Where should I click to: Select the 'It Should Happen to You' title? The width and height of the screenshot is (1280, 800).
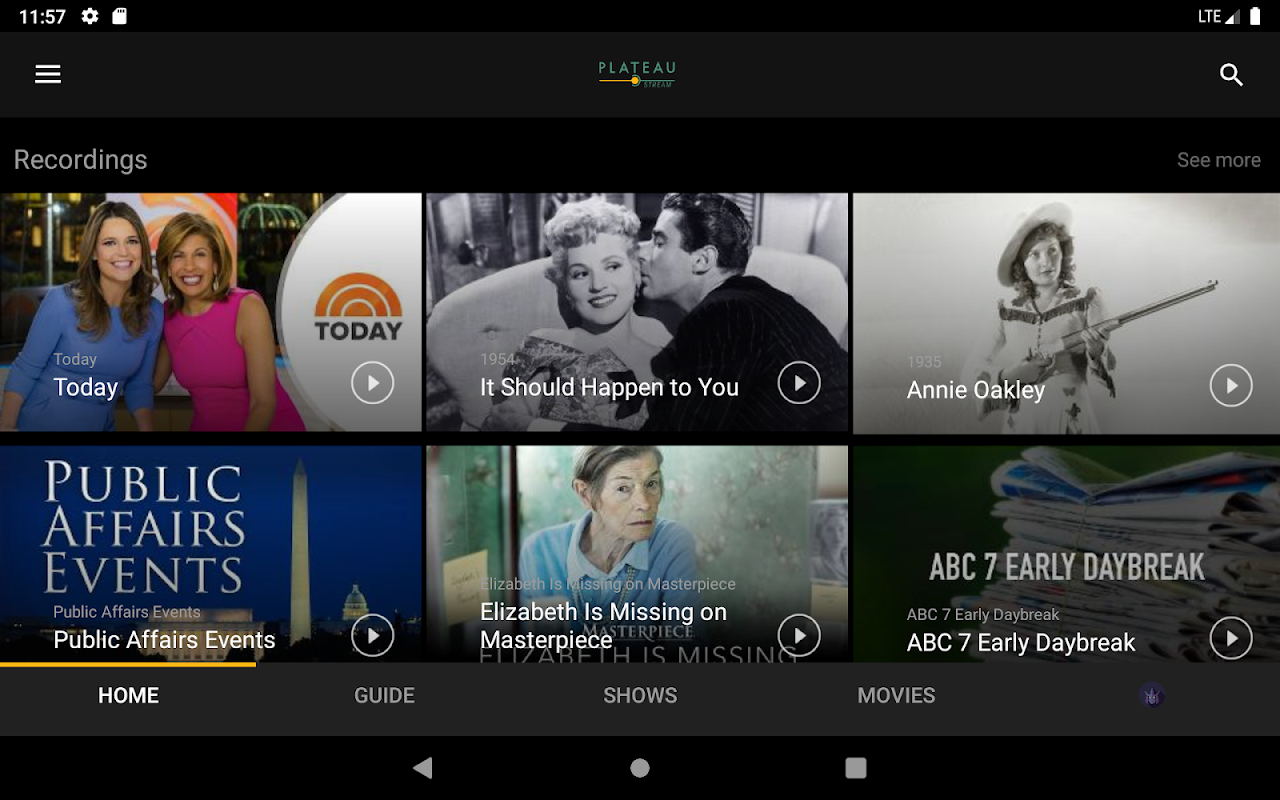coord(609,388)
